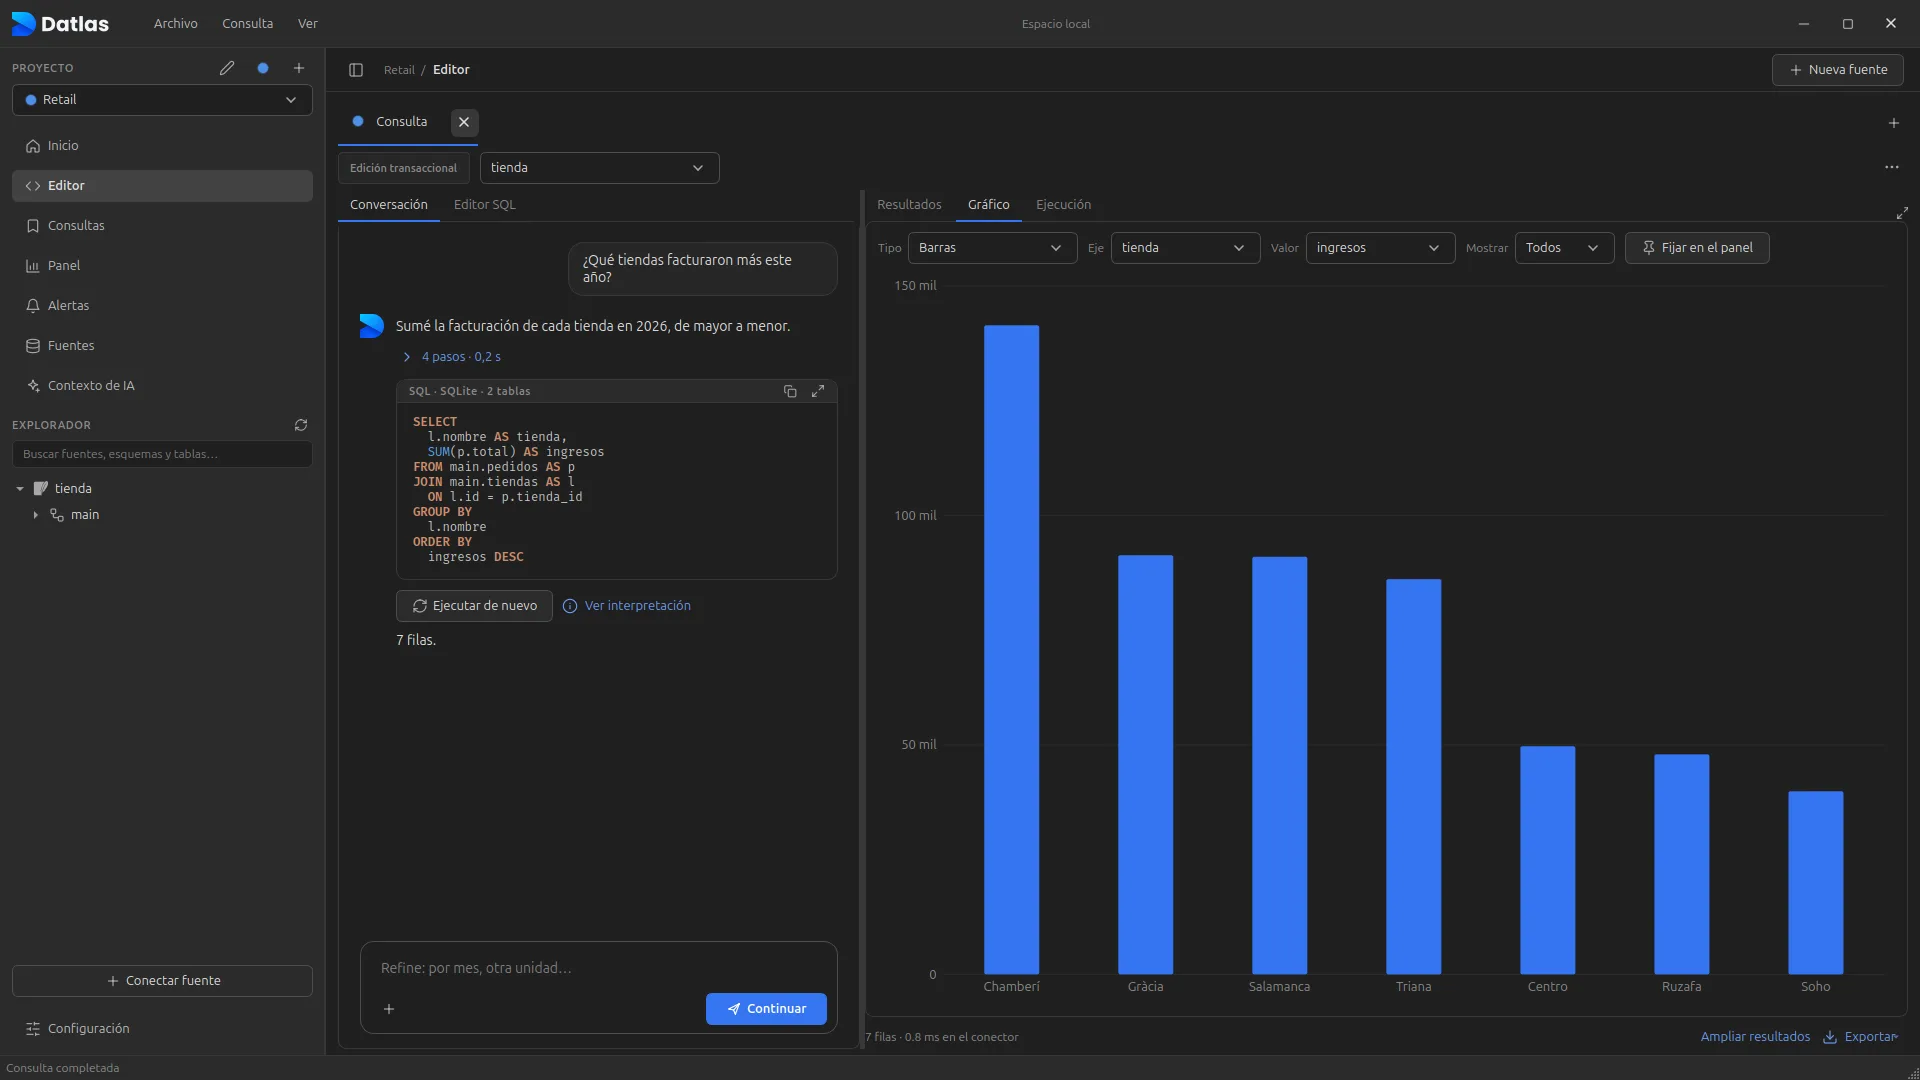The image size is (1920, 1080).
Task: Switch to Ejecución tab
Action: point(1063,204)
